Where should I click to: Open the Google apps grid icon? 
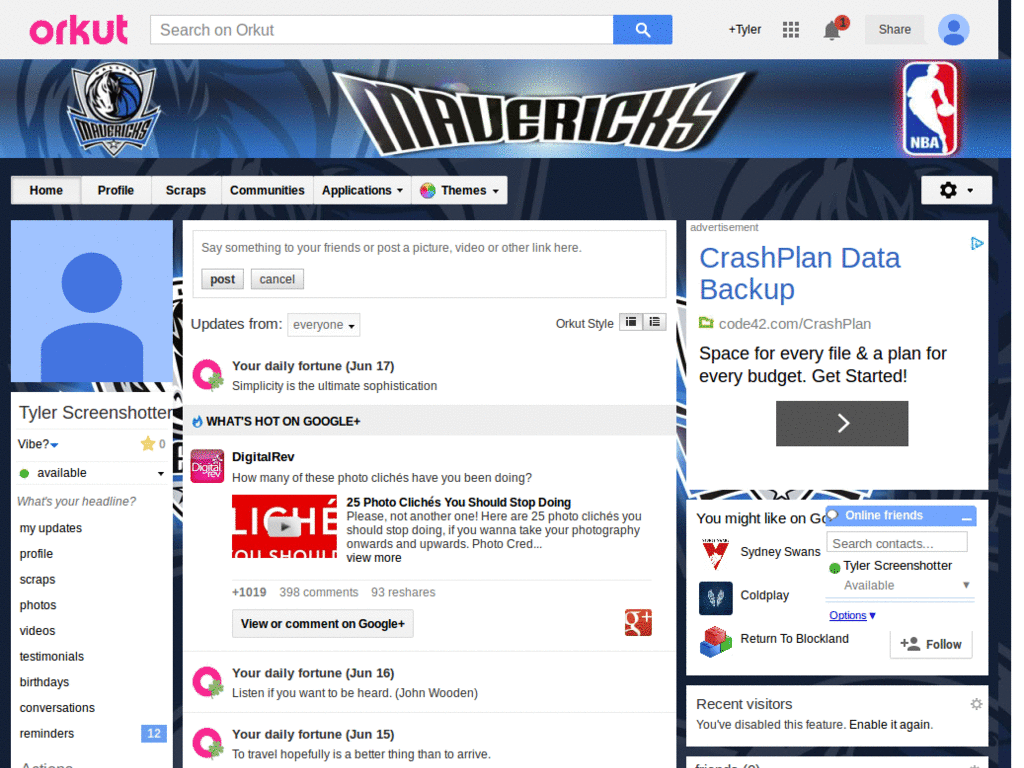[x=791, y=29]
